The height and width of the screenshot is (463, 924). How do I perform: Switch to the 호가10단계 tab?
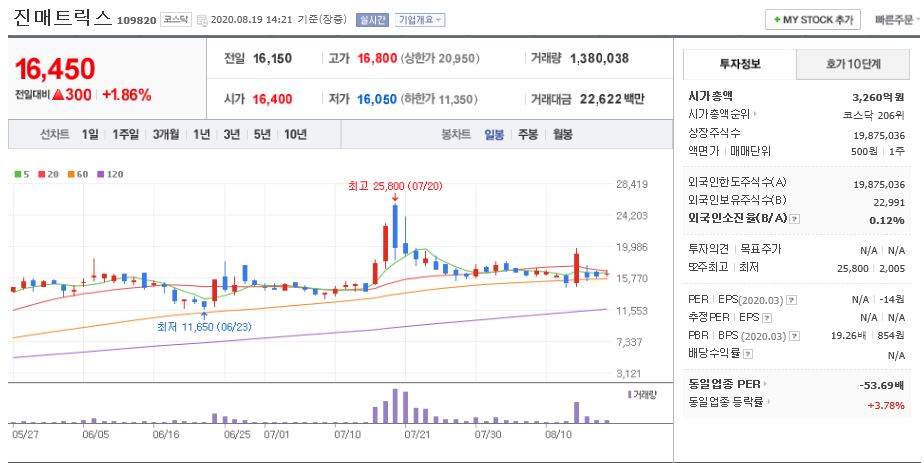point(854,64)
